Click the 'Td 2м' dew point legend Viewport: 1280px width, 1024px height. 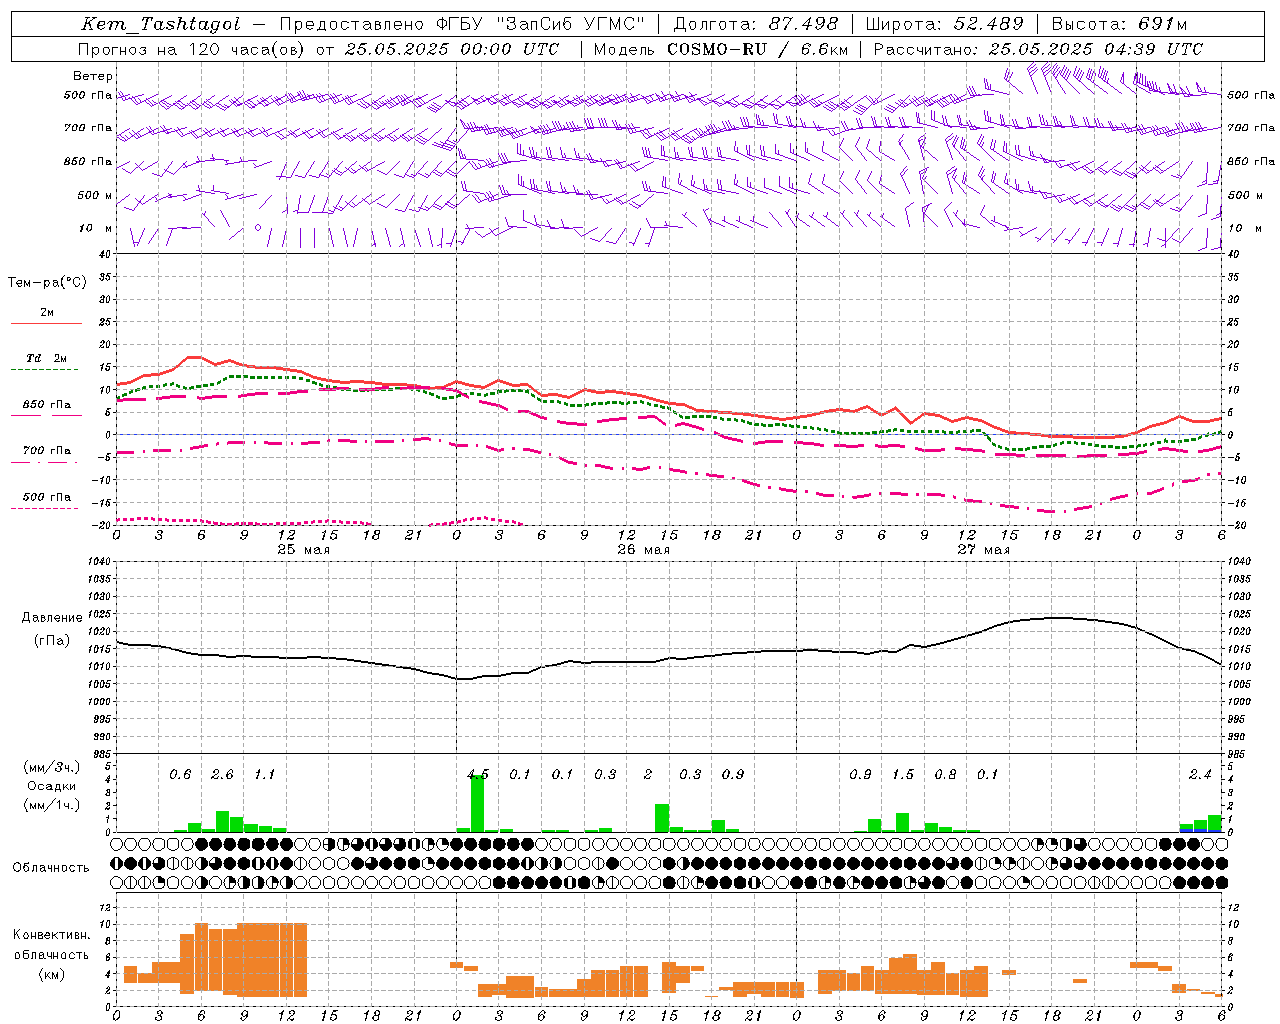click(46, 358)
